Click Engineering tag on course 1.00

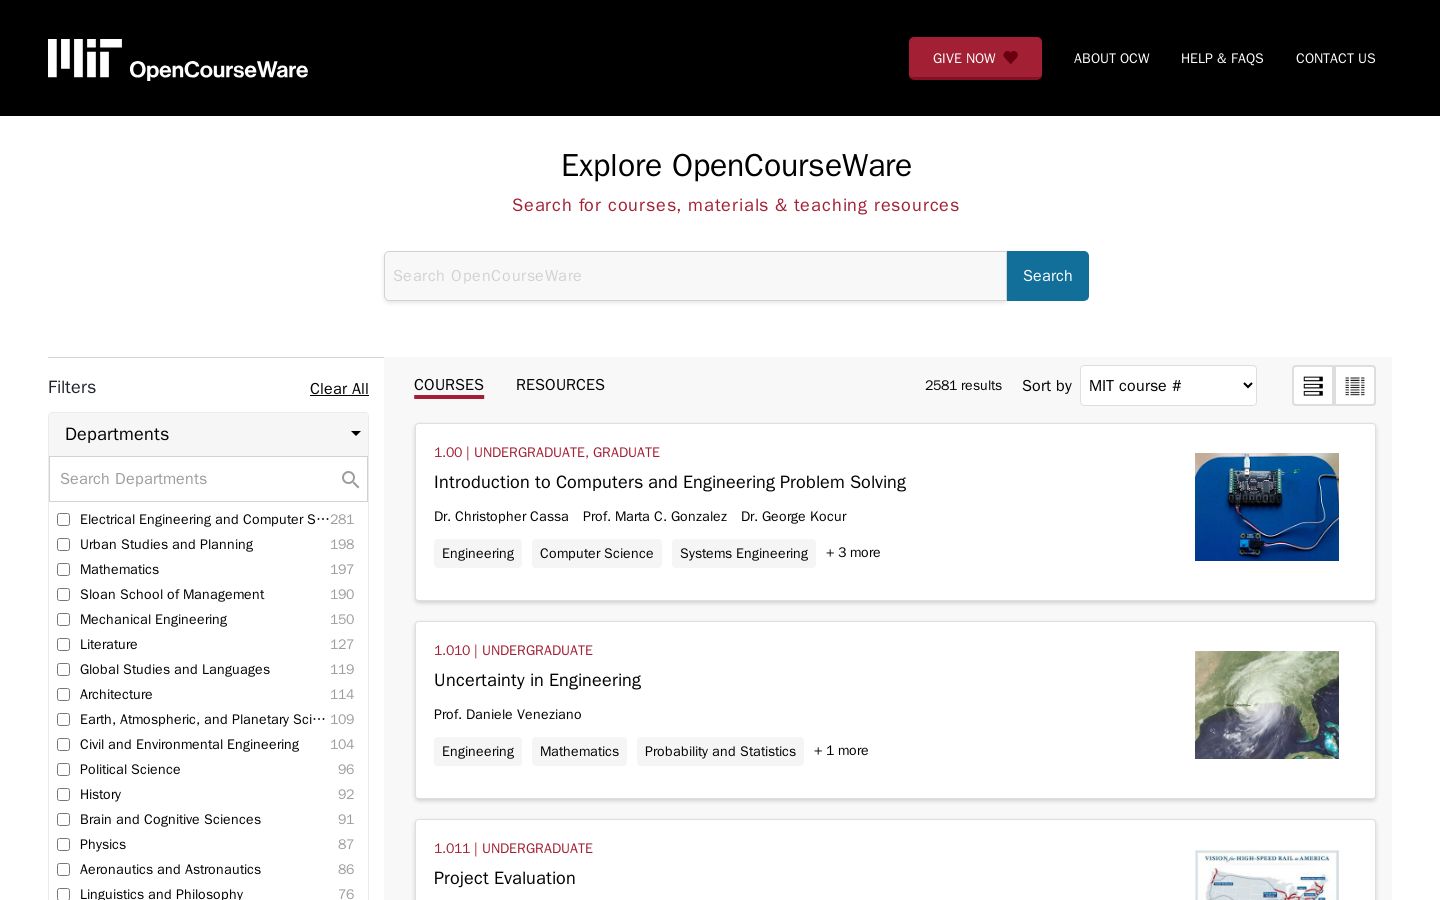click(x=478, y=553)
